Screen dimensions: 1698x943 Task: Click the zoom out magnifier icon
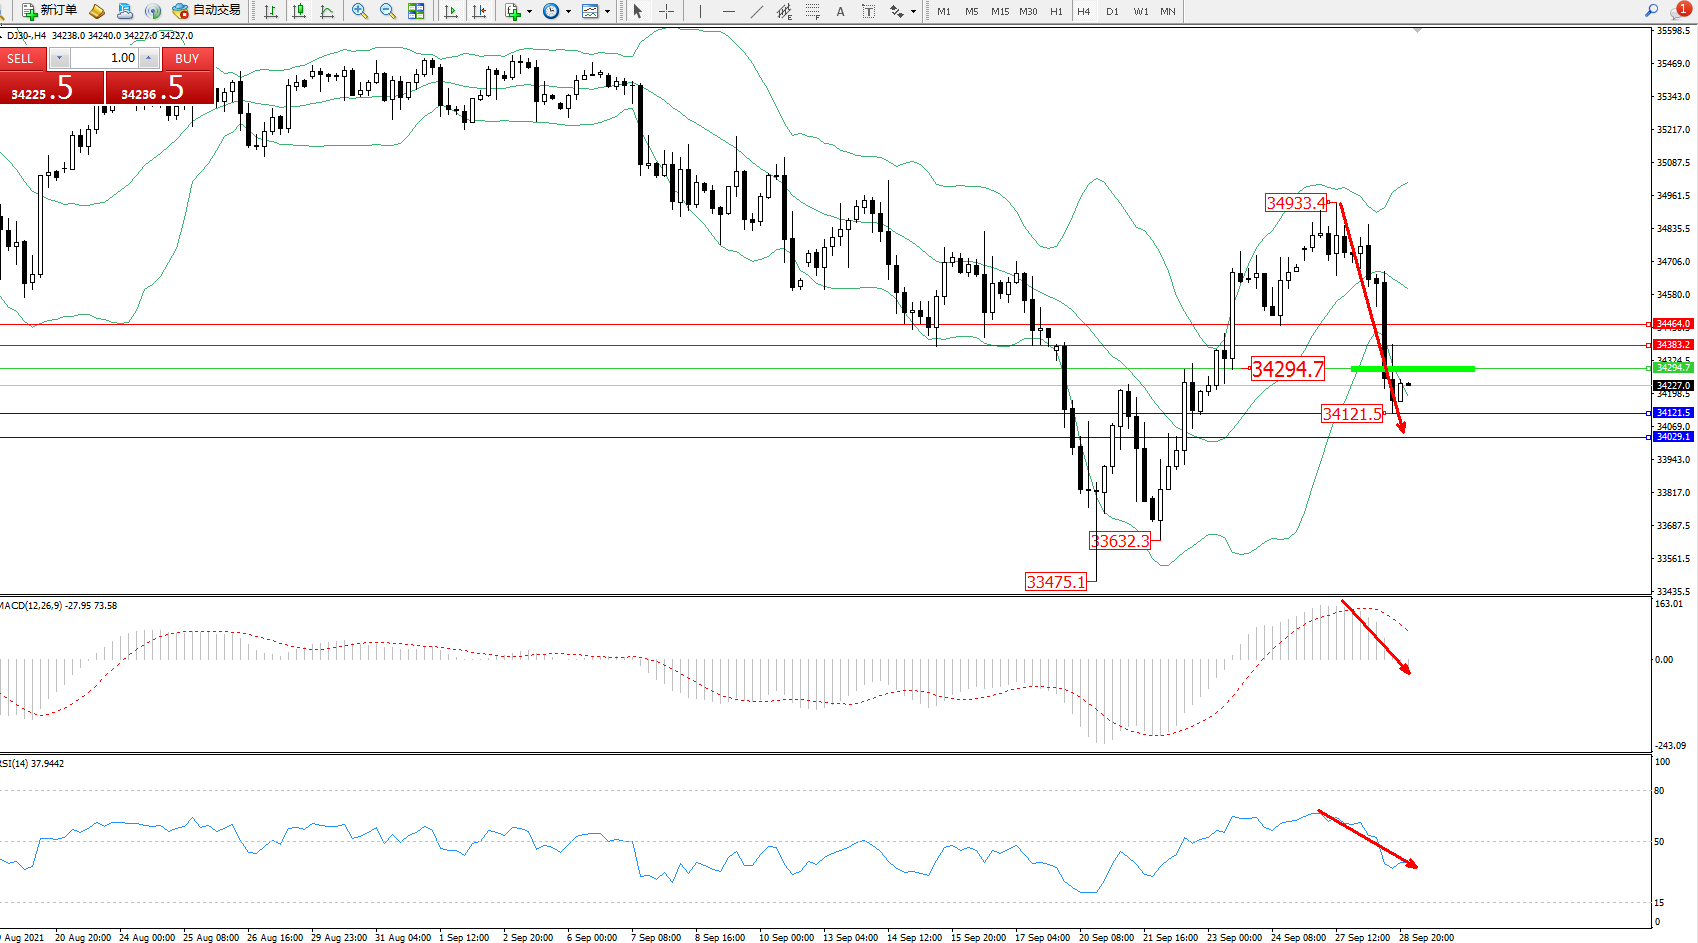click(387, 11)
